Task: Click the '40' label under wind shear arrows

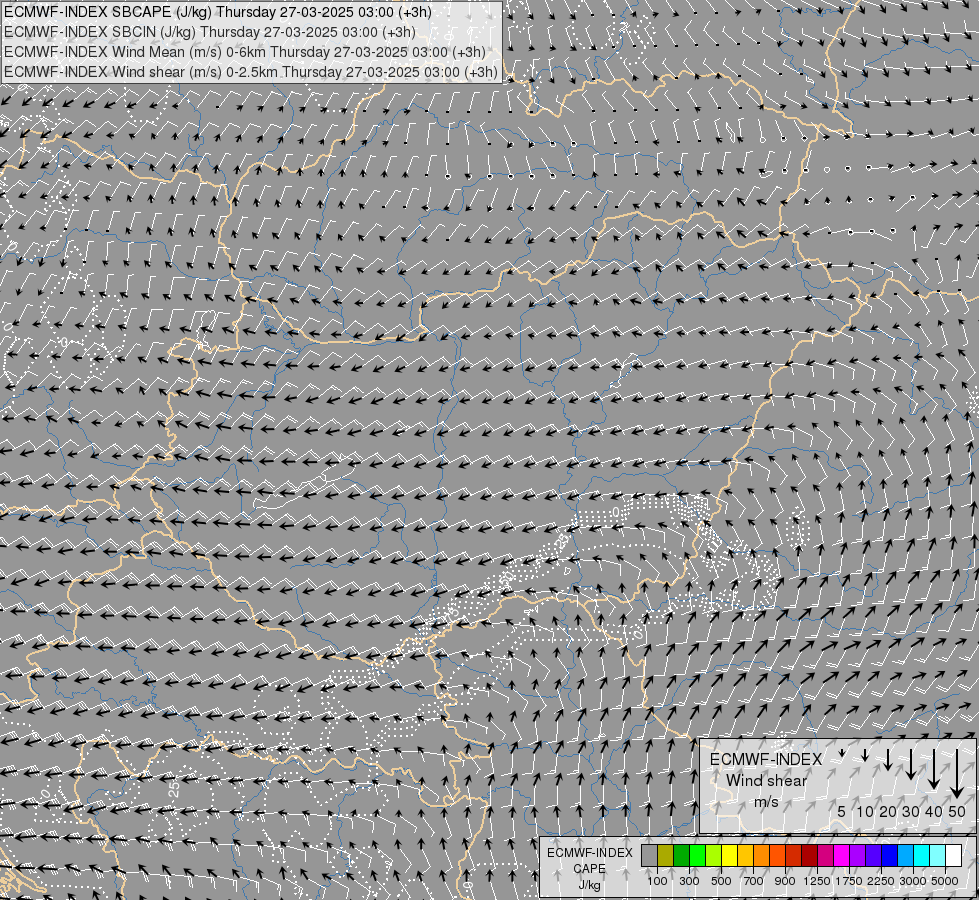Action: click(933, 811)
